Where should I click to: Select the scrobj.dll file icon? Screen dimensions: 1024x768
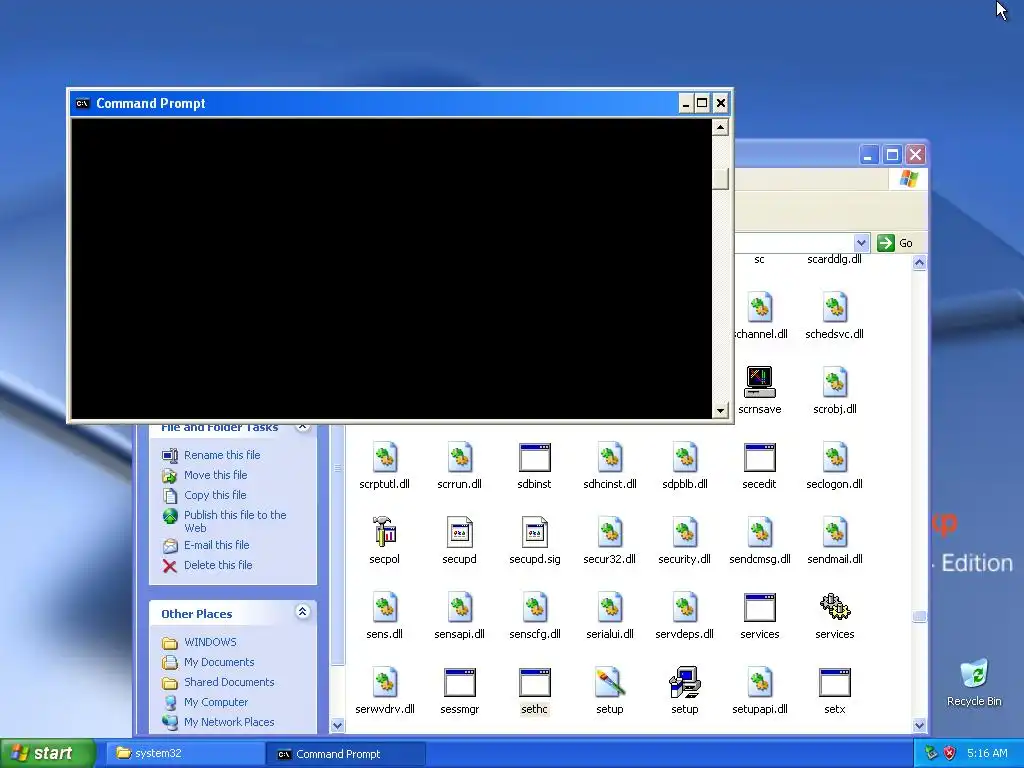[x=835, y=382]
